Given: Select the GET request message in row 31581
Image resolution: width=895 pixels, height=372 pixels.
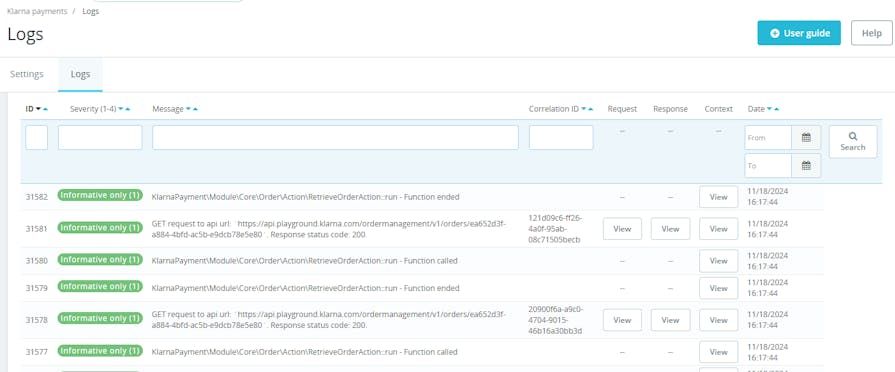Looking at the screenshot, I should pos(329,229).
